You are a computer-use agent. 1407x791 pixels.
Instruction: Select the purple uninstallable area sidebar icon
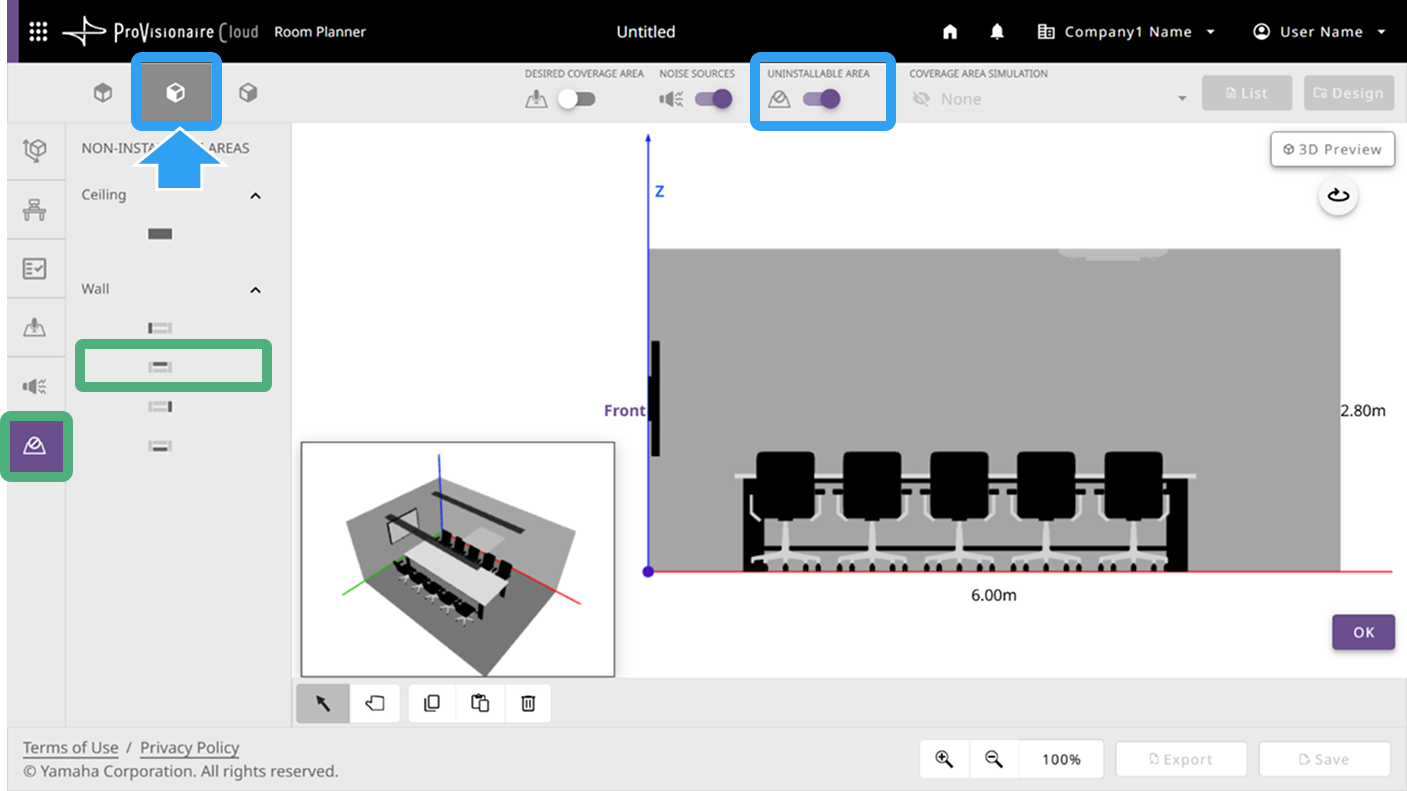click(x=36, y=446)
